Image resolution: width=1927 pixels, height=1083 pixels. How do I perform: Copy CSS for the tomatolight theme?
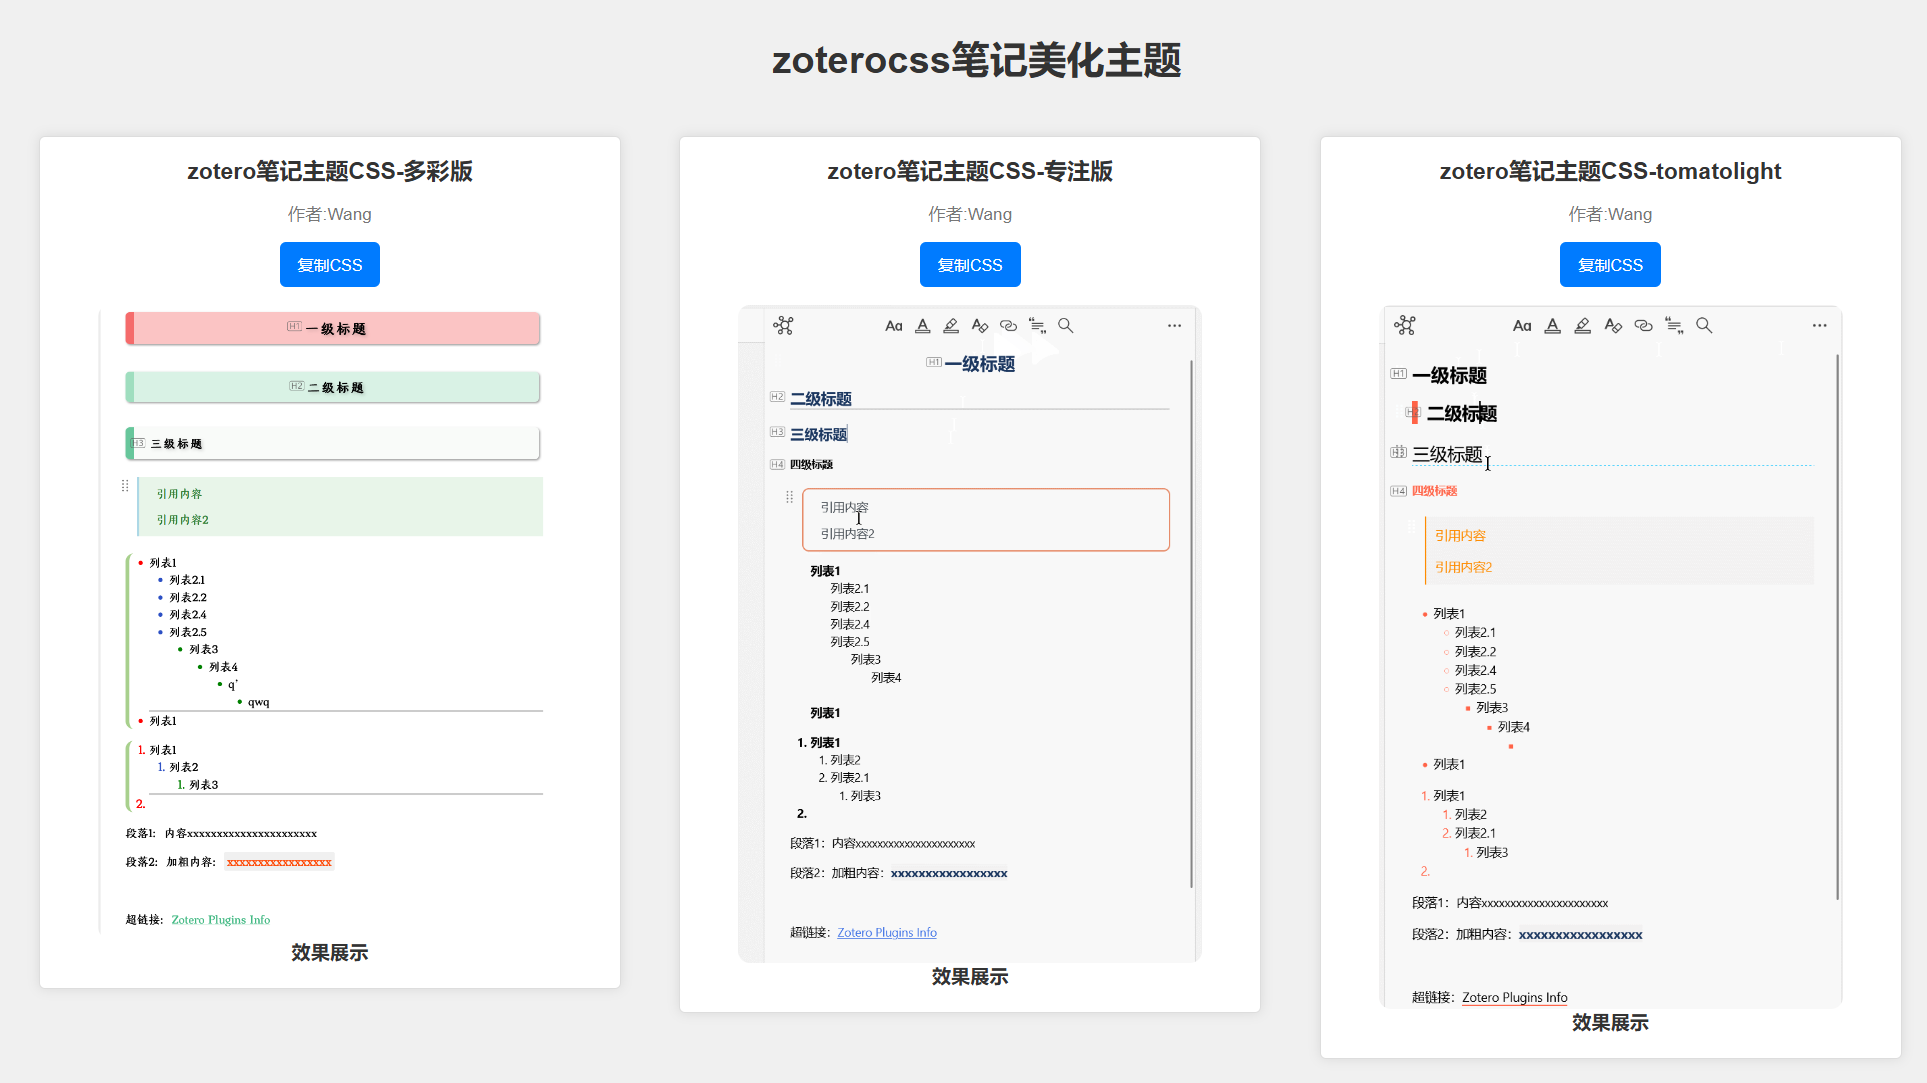1610,265
